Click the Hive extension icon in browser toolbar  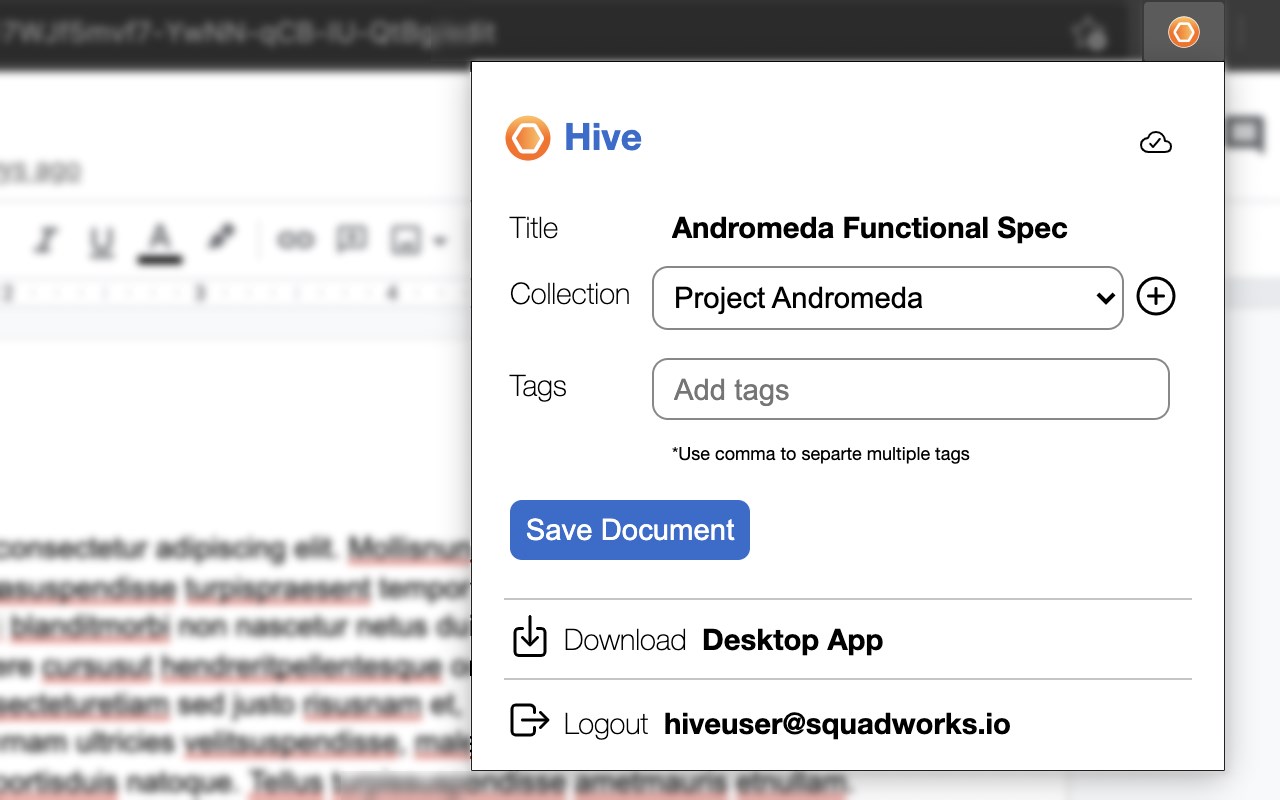coord(1184,32)
